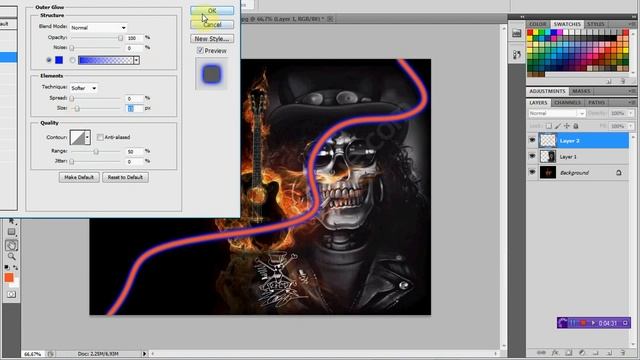Select the solid color radio button

click(49, 60)
